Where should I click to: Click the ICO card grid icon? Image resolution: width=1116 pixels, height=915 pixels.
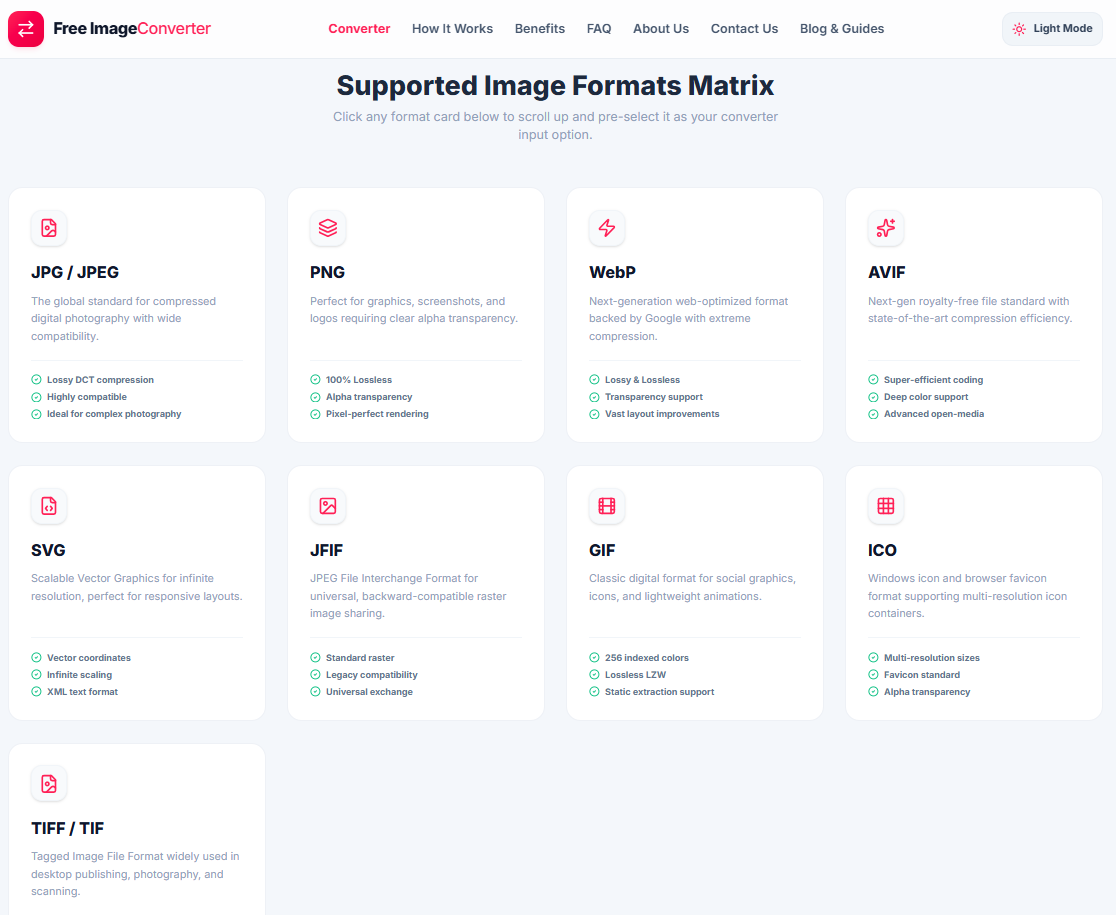coord(886,506)
